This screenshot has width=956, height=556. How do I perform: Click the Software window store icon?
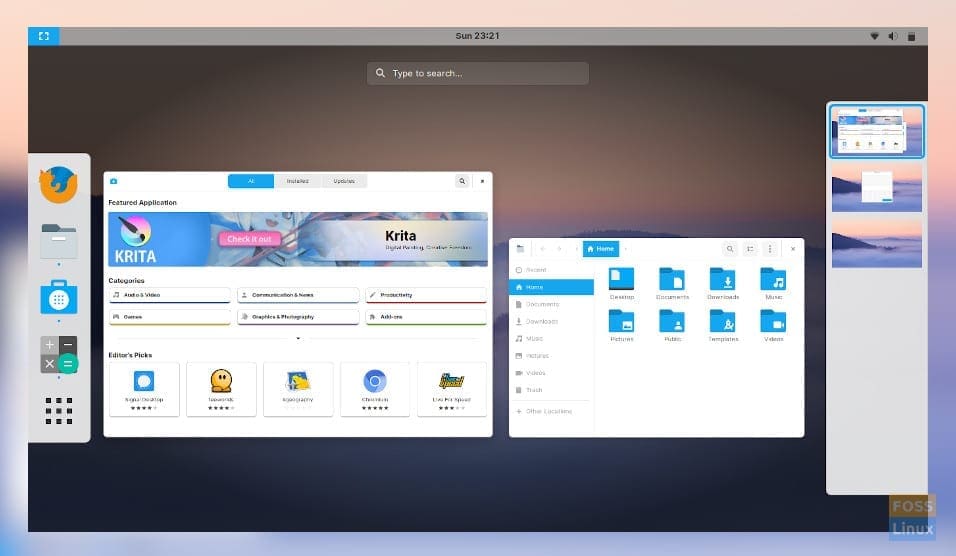113,181
